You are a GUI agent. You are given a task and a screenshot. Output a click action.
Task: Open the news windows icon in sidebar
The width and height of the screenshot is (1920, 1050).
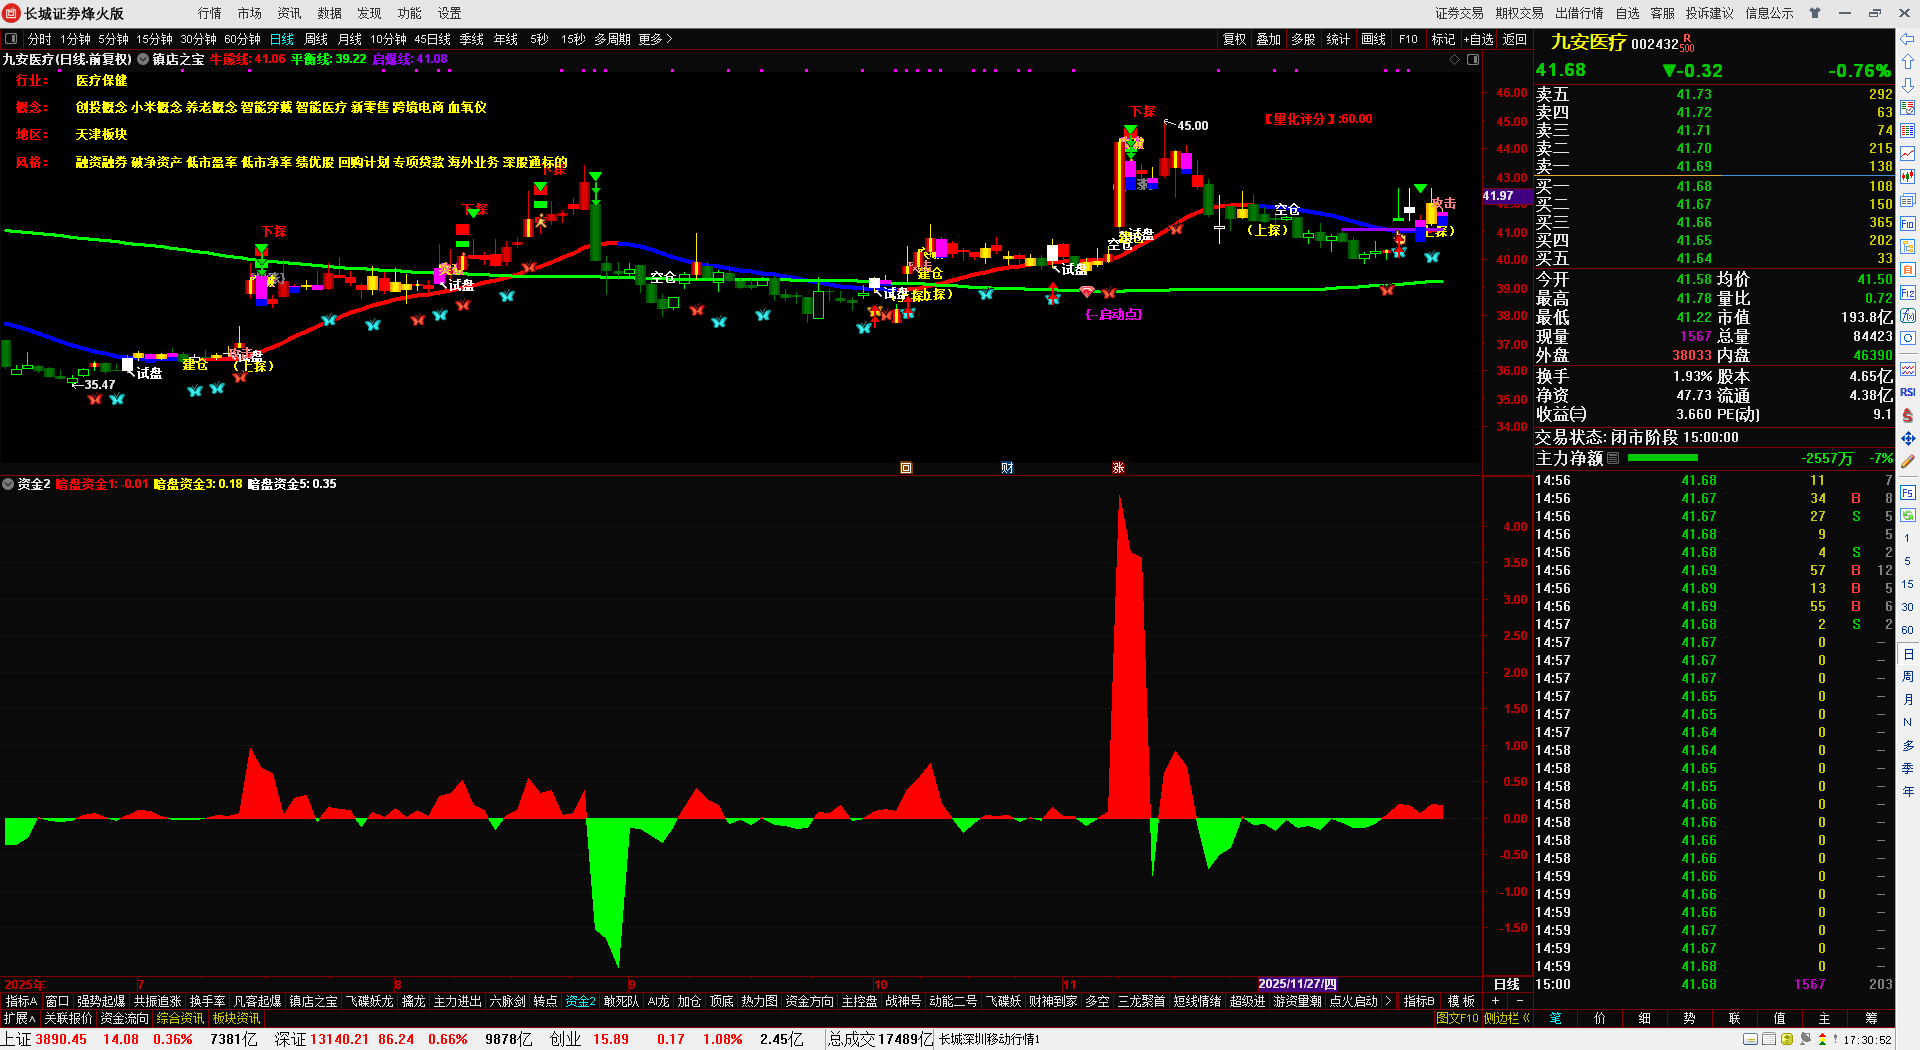click(x=1908, y=200)
